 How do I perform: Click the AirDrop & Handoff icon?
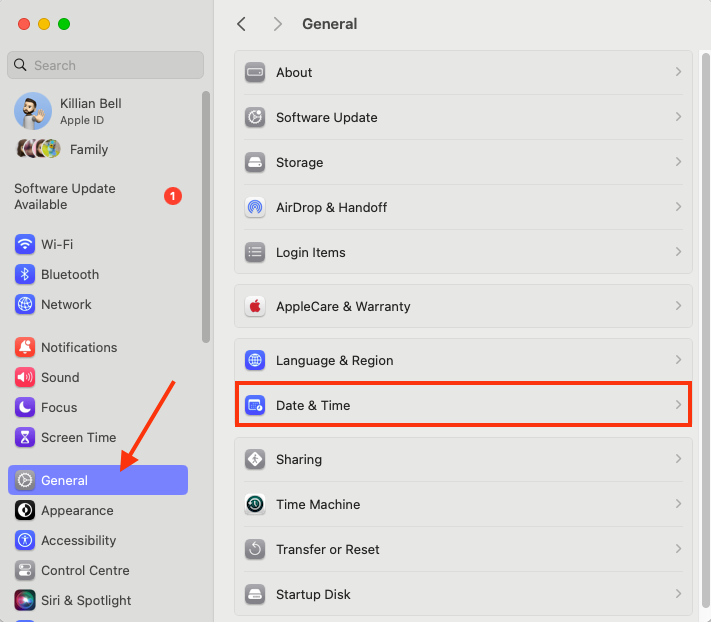[x=255, y=207]
